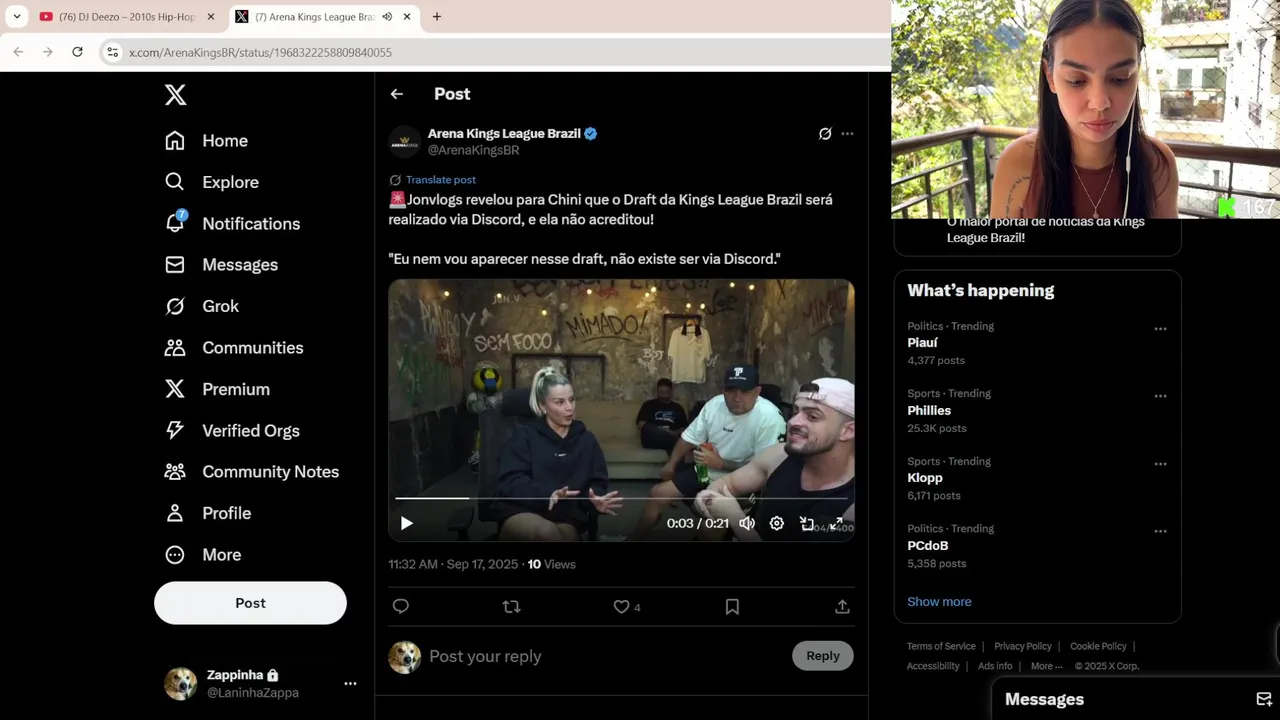Go back with the Post arrow
This screenshot has width=1280, height=720.
[x=397, y=94]
